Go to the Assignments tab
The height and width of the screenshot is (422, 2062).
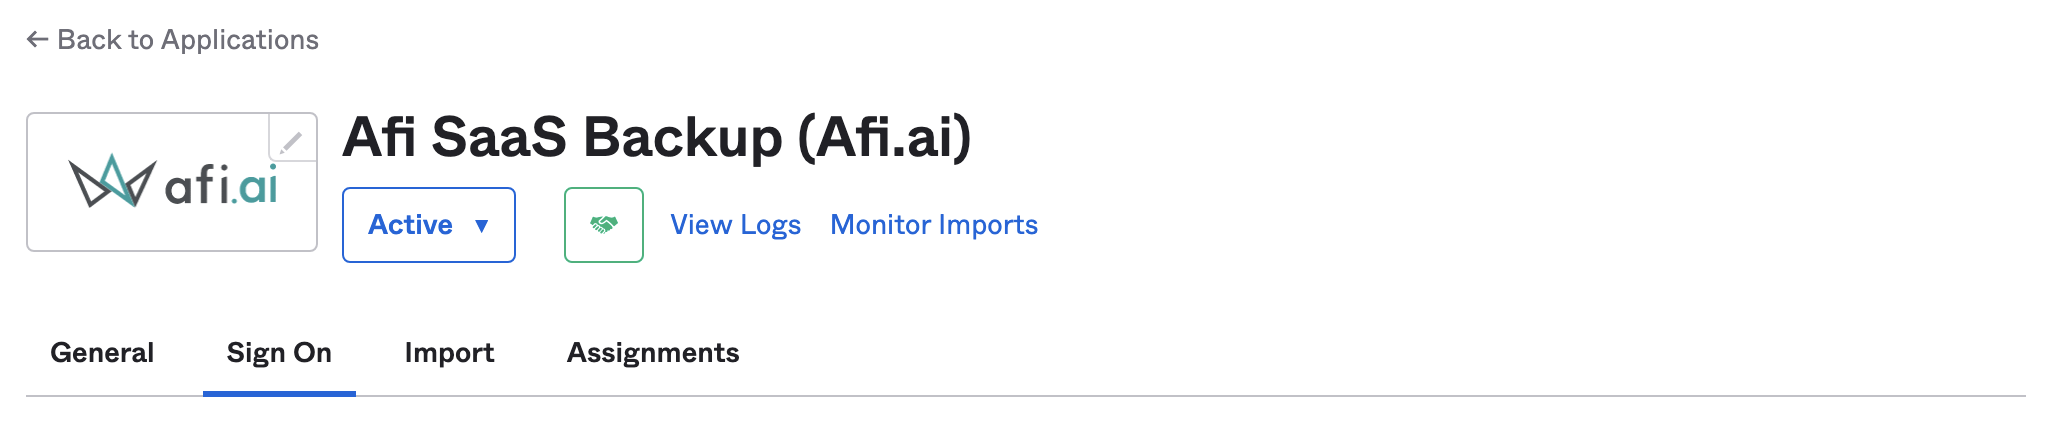653,353
